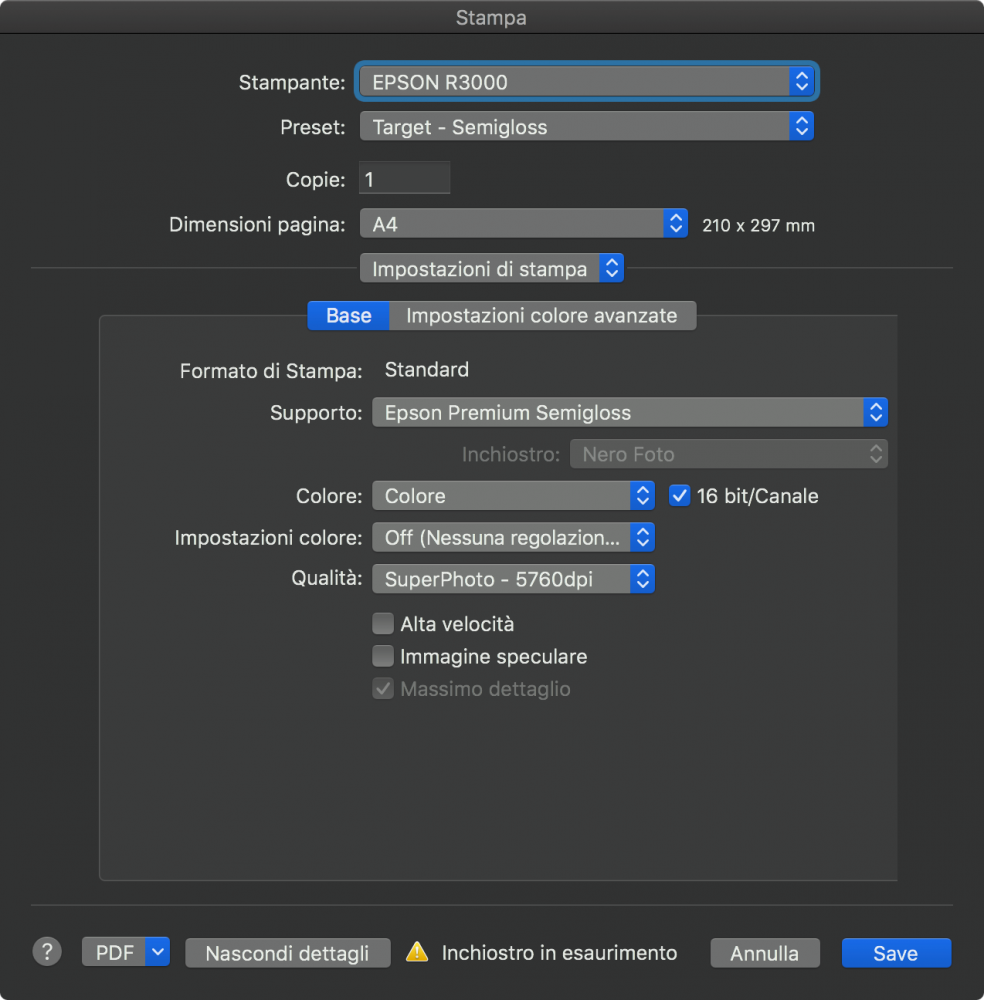Click the Annulla button
This screenshot has width=984, height=1000.
click(x=764, y=953)
